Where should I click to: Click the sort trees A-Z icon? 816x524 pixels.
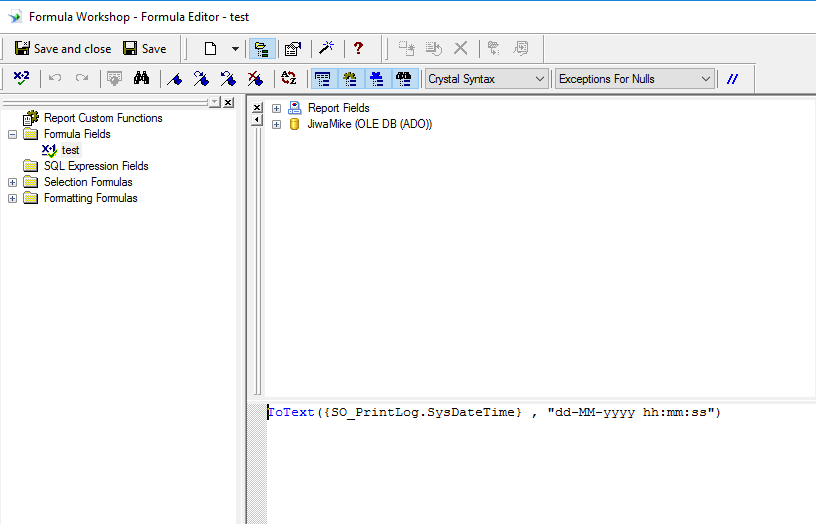point(289,78)
